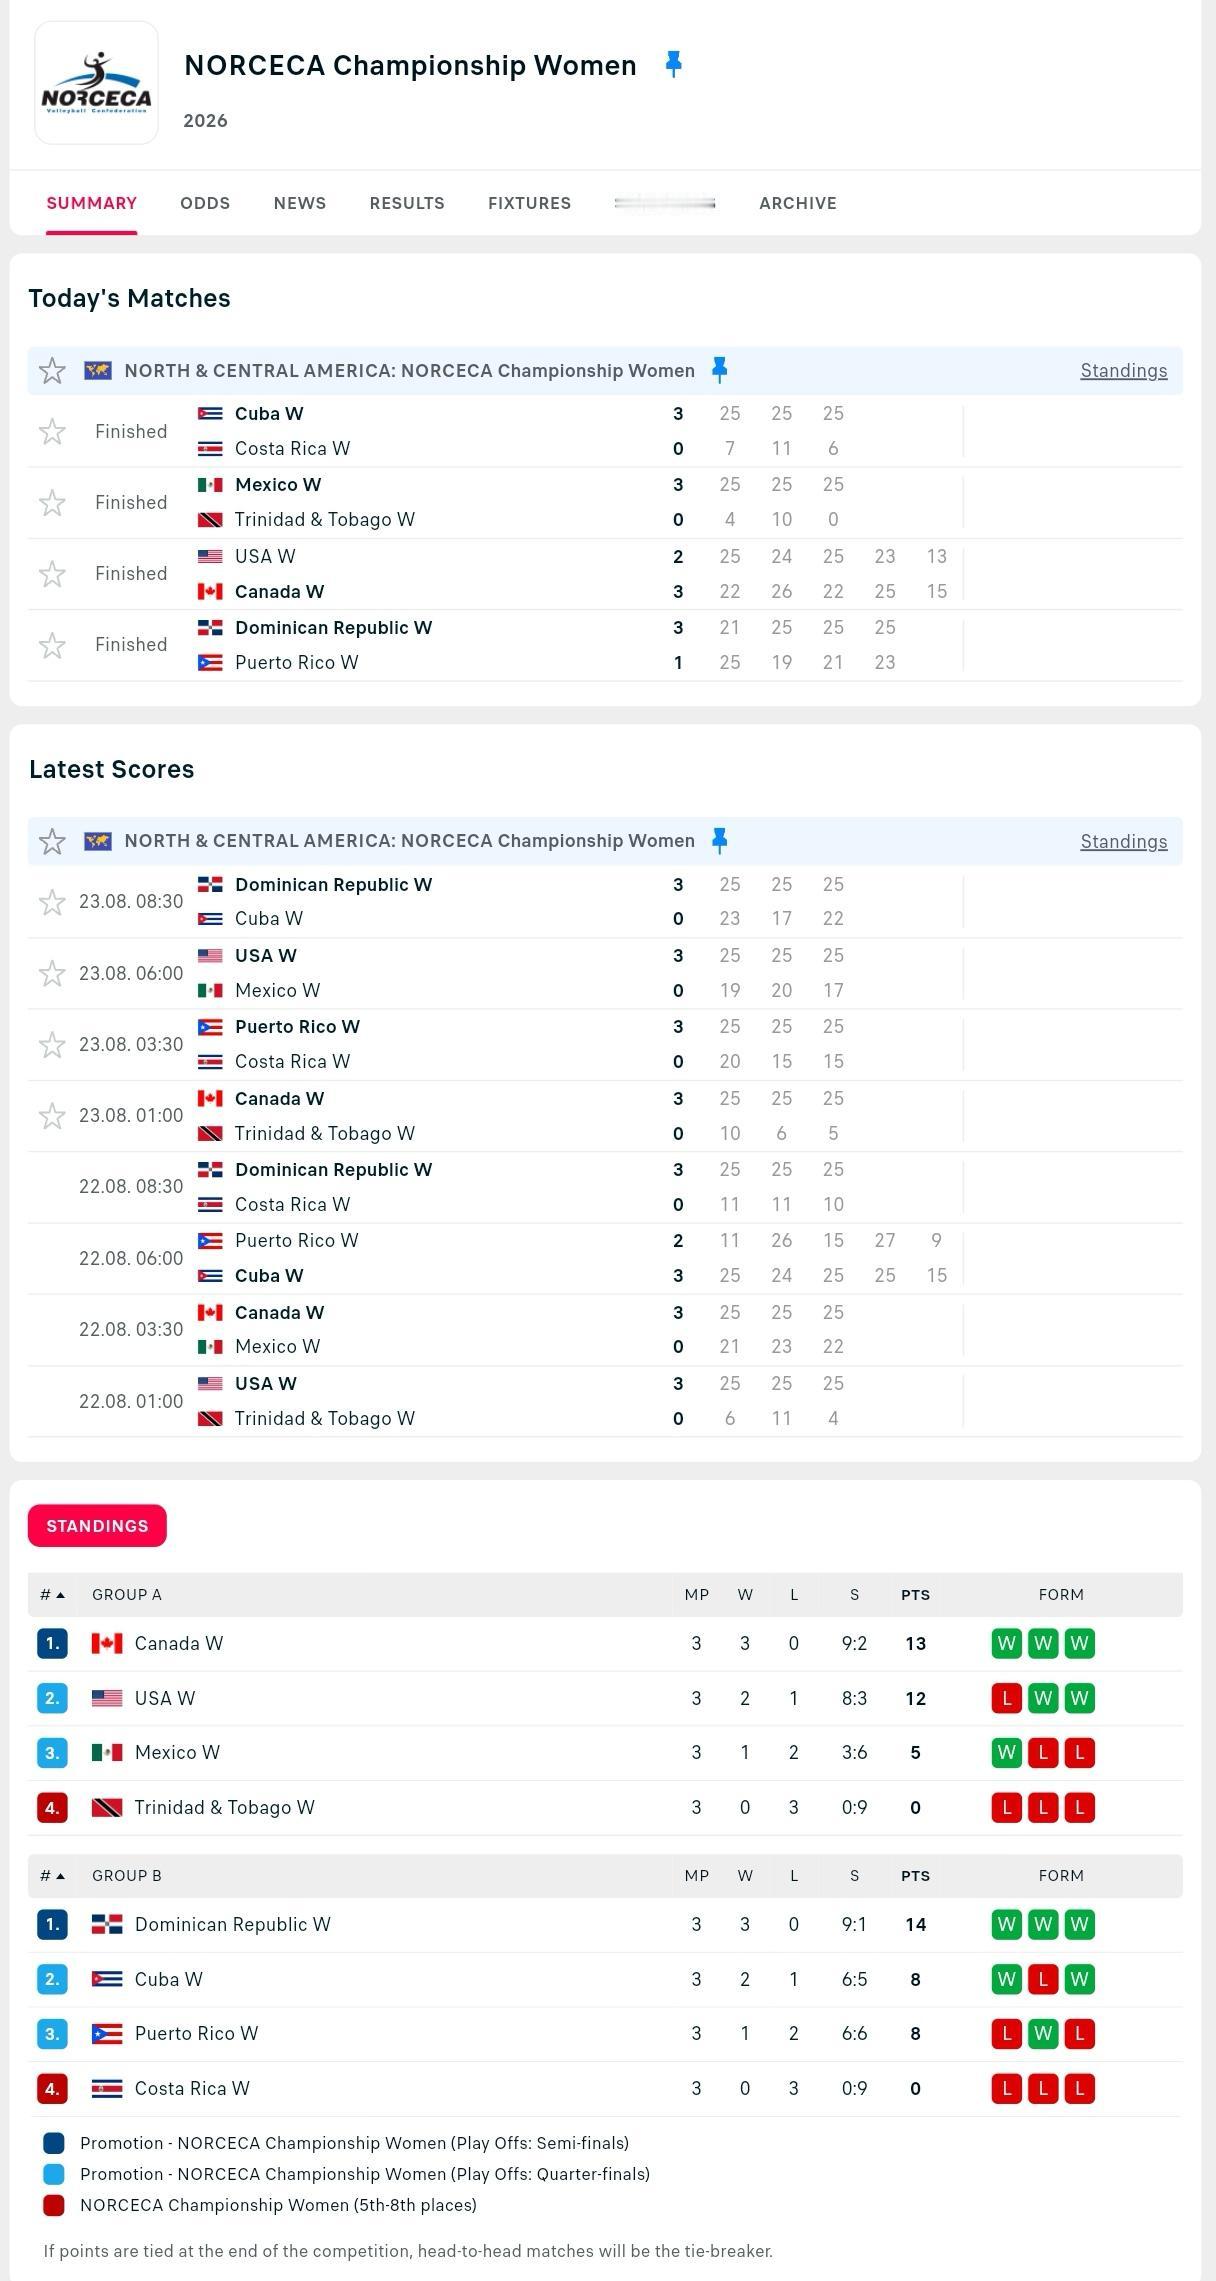Click the Puerto Rico flag in Today's Matches
Viewport: 1216px width, 2281px height.
pyautogui.click(x=210, y=663)
